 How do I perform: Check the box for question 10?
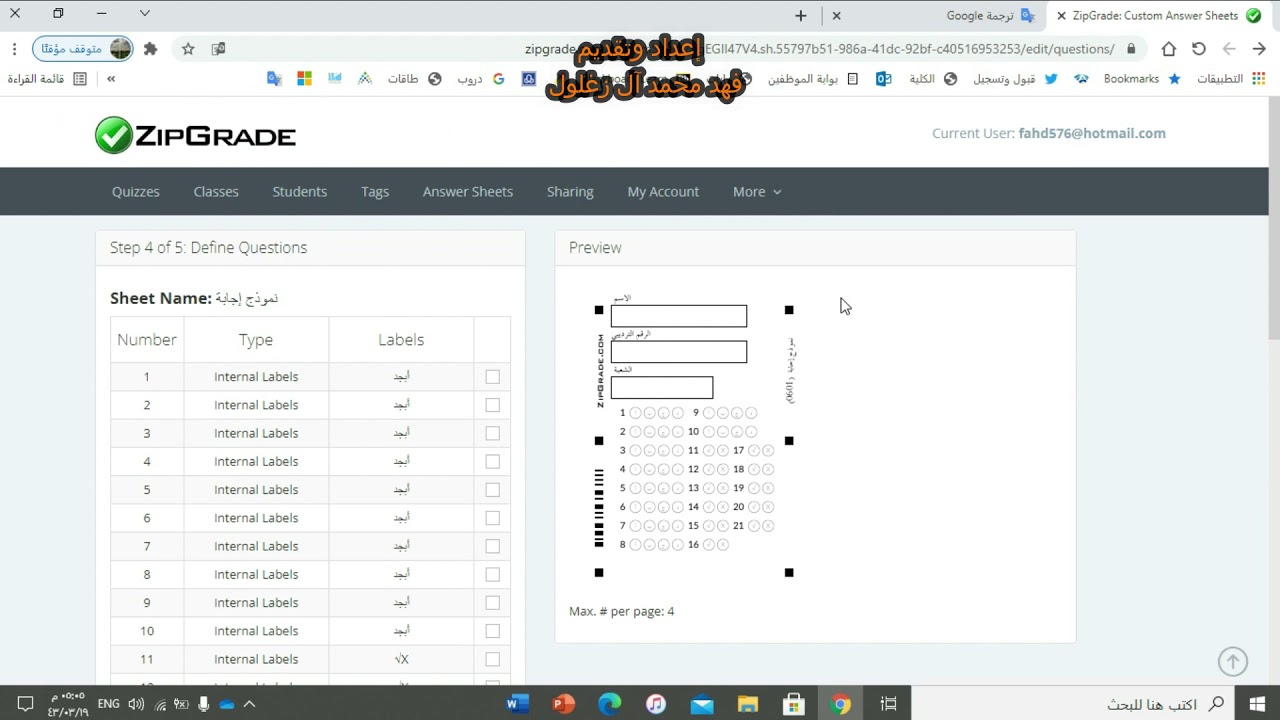coord(492,631)
